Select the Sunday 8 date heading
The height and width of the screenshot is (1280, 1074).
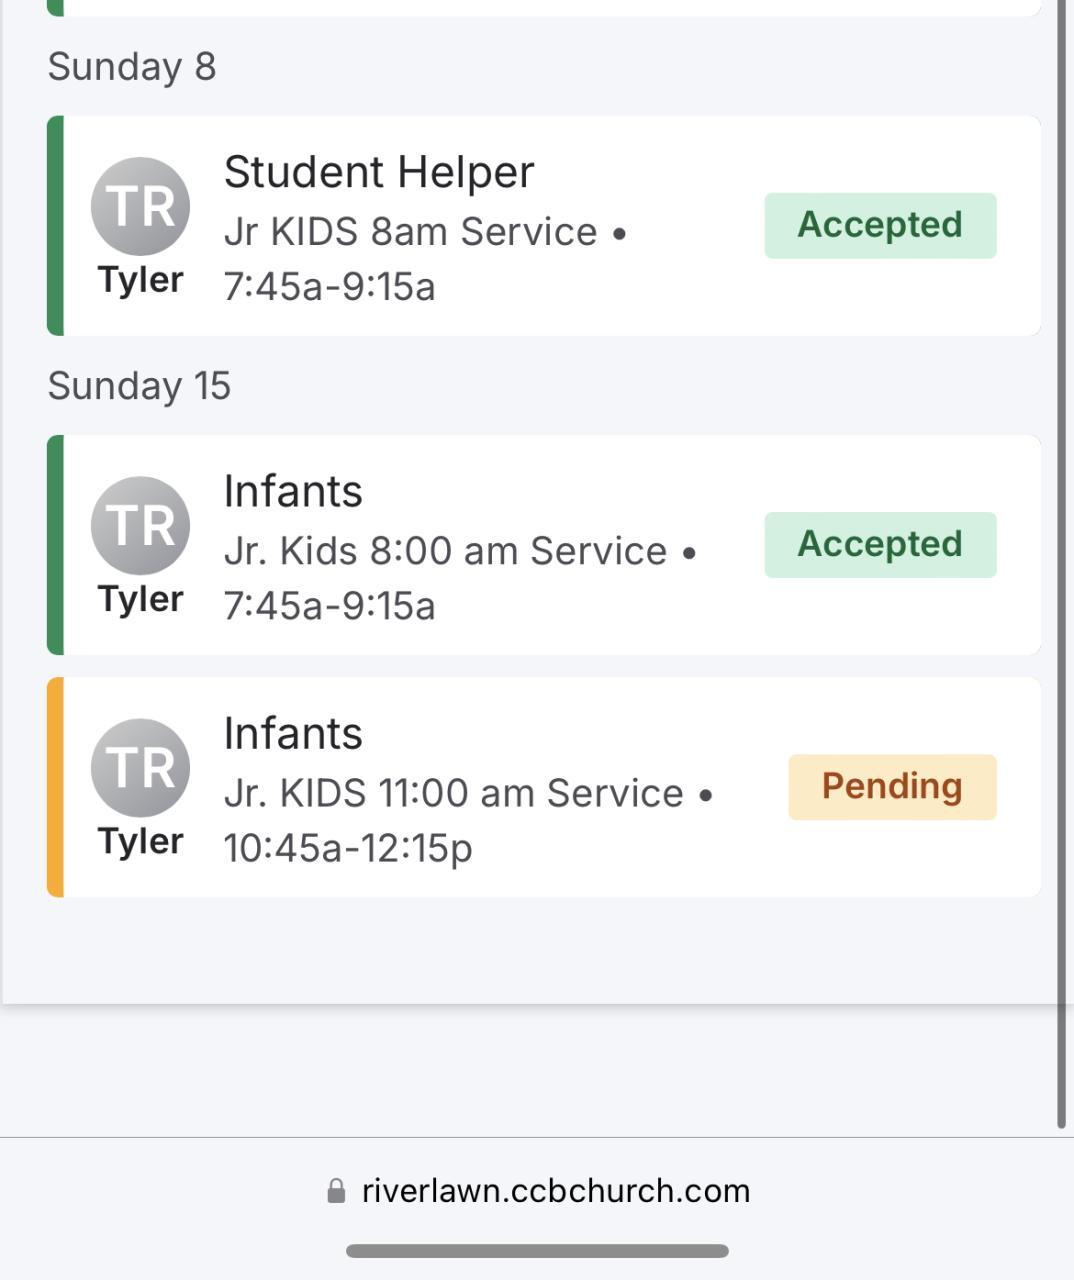(132, 67)
